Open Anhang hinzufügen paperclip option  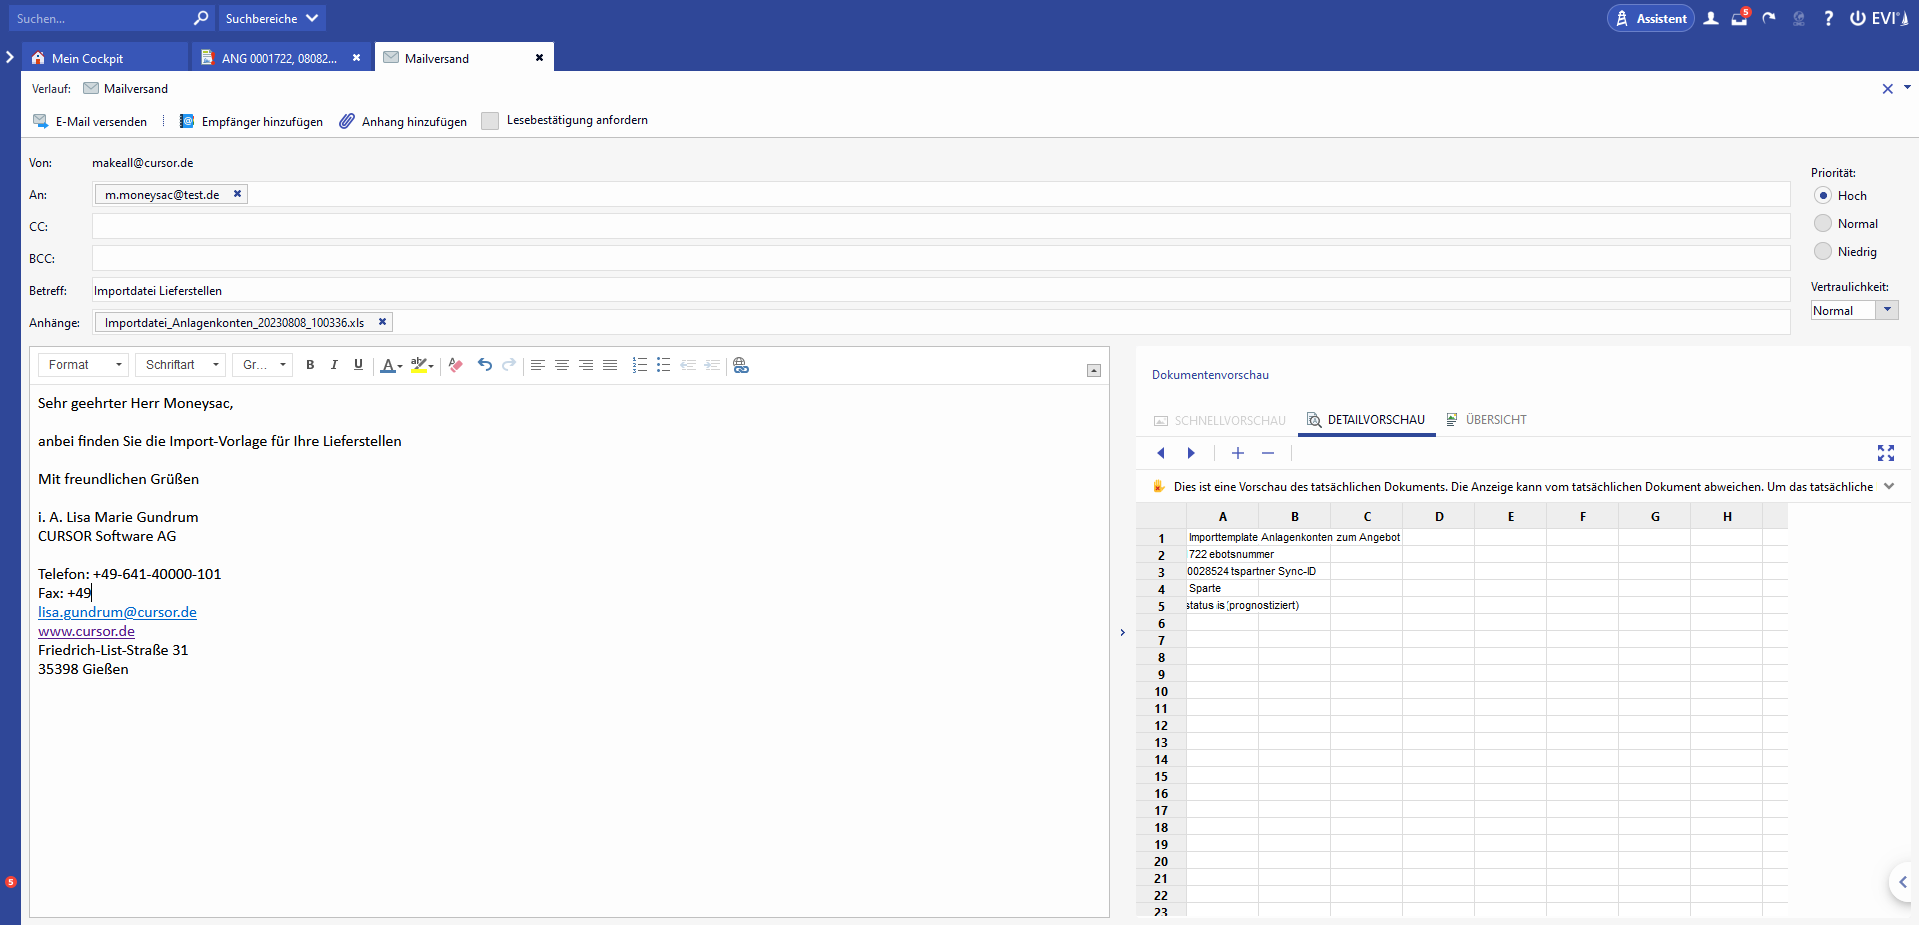(403, 121)
